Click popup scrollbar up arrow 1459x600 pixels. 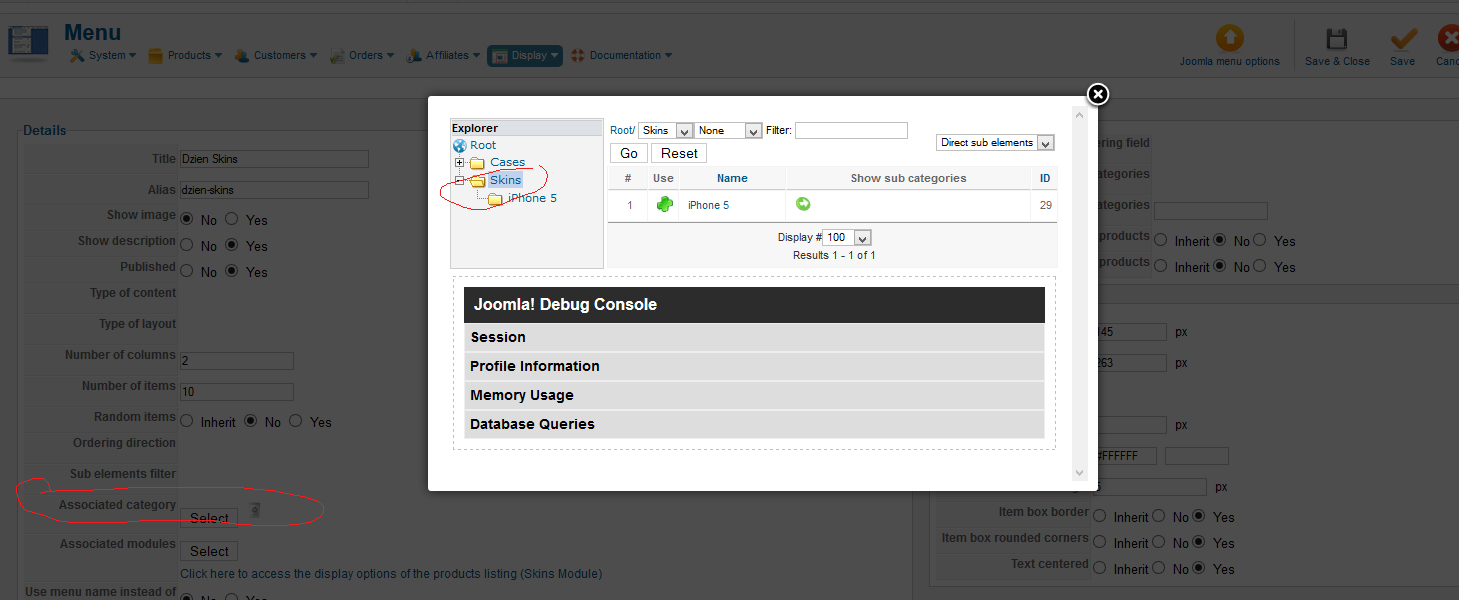1079,113
